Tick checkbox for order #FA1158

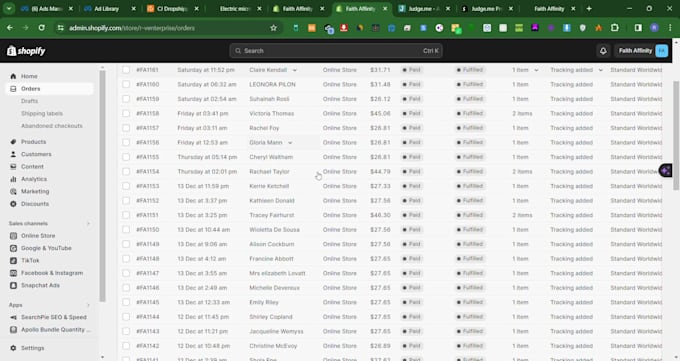click(x=126, y=113)
